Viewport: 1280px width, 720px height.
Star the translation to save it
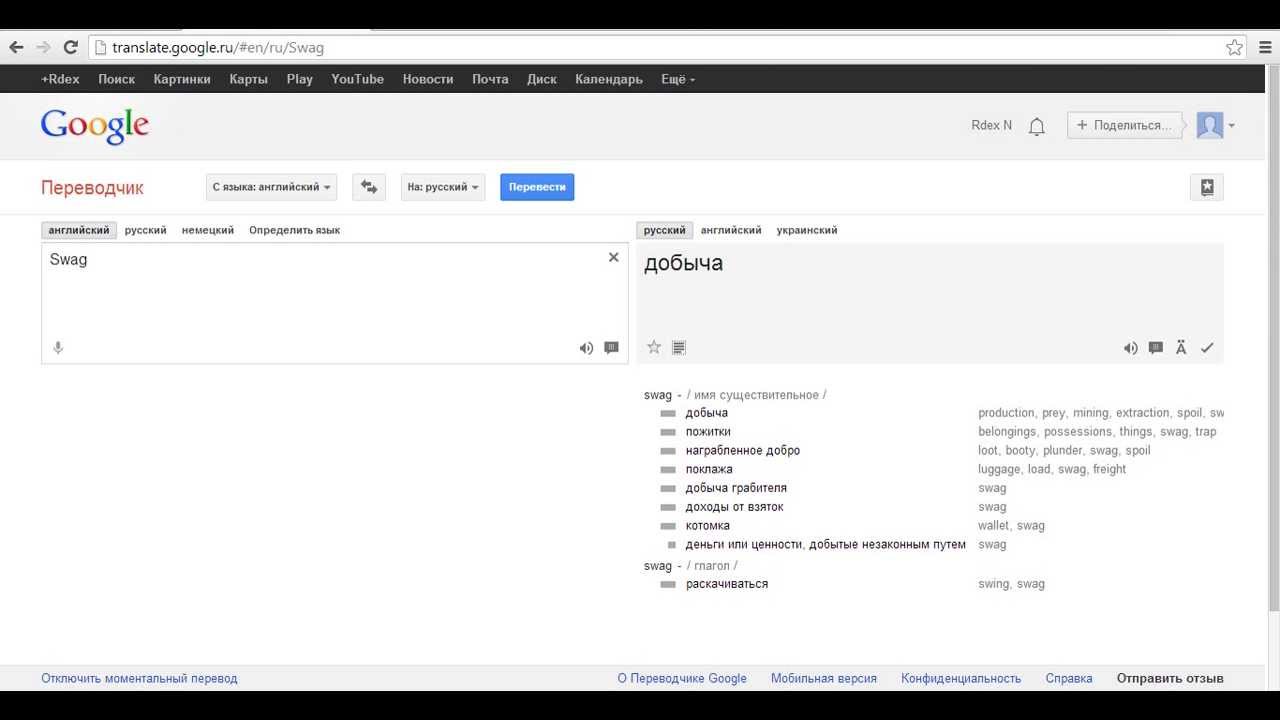(654, 347)
